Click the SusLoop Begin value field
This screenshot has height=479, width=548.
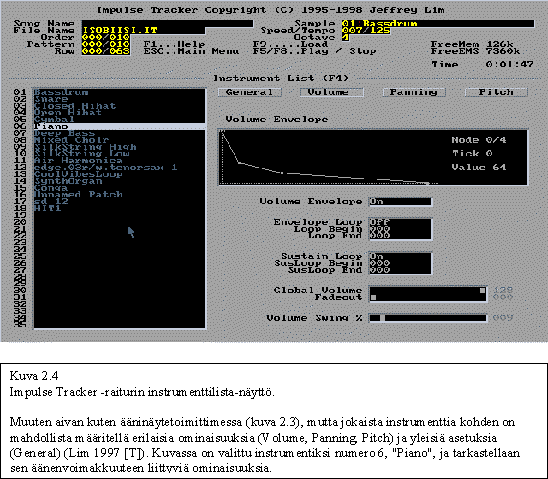pos(400,263)
